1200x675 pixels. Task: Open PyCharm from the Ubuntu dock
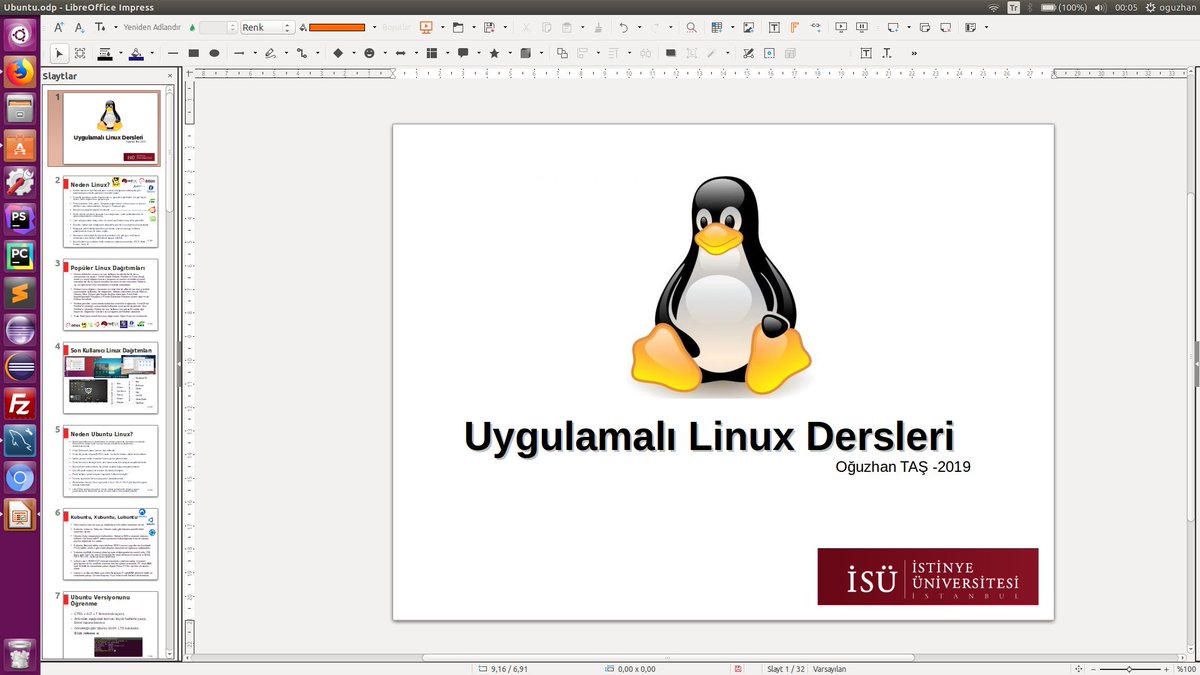19,256
